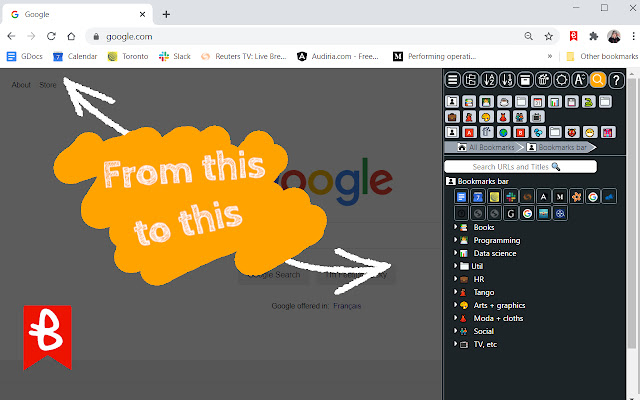Open Google Docs favicon in side panel
The height and width of the screenshot is (400, 640).
461,197
